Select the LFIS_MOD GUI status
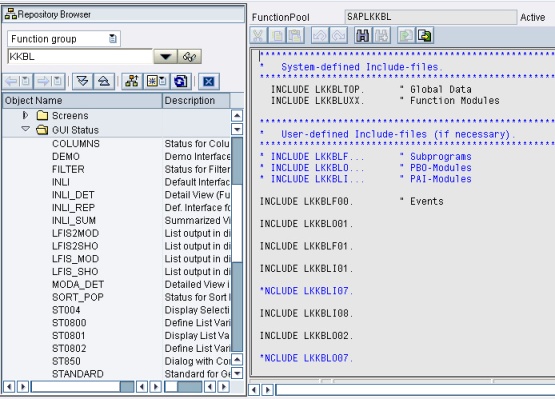Image resolution: width=555 pixels, height=399 pixels. 75,259
